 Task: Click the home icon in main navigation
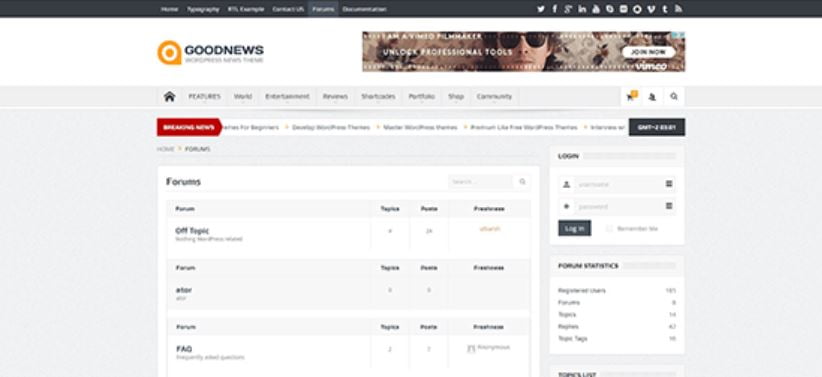[169, 96]
